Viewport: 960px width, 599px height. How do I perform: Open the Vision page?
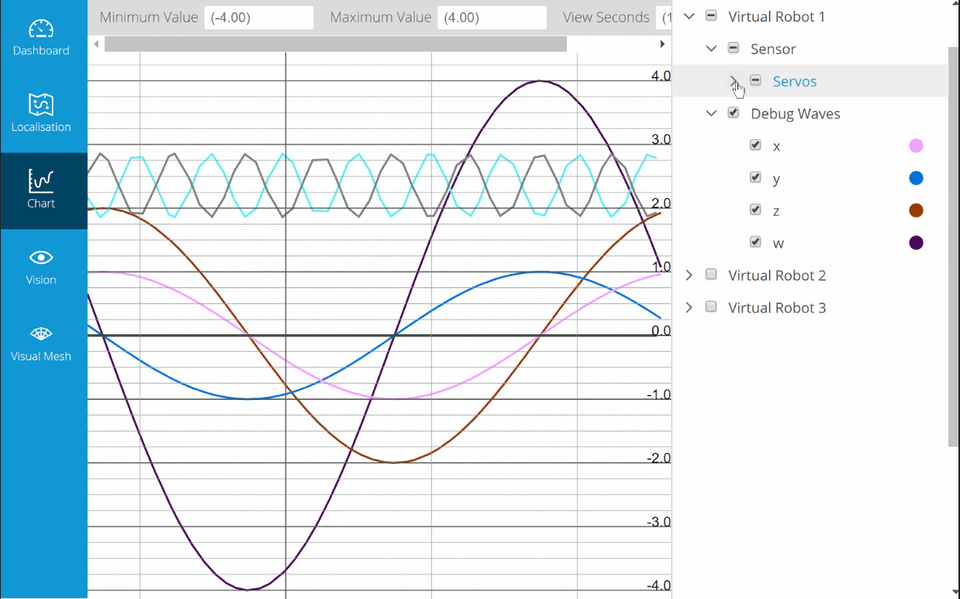tap(41, 265)
